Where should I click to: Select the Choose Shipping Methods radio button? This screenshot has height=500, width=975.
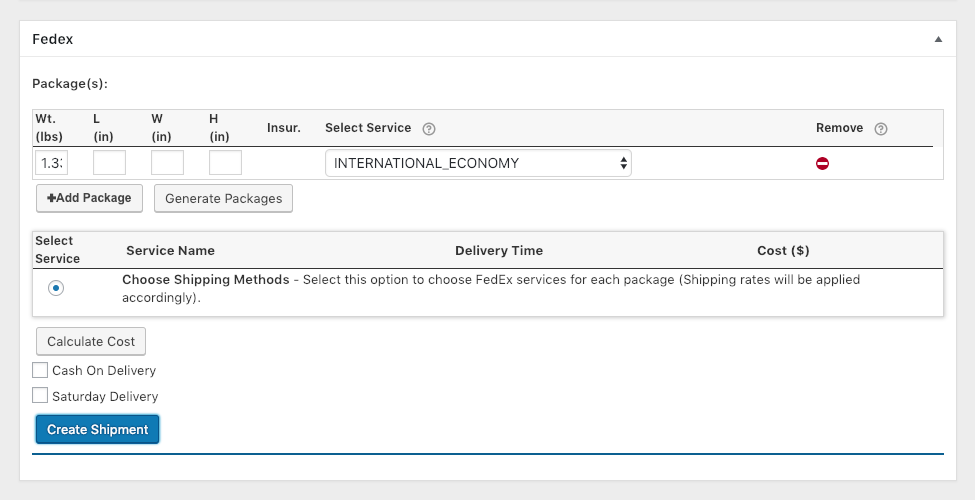coord(56,288)
